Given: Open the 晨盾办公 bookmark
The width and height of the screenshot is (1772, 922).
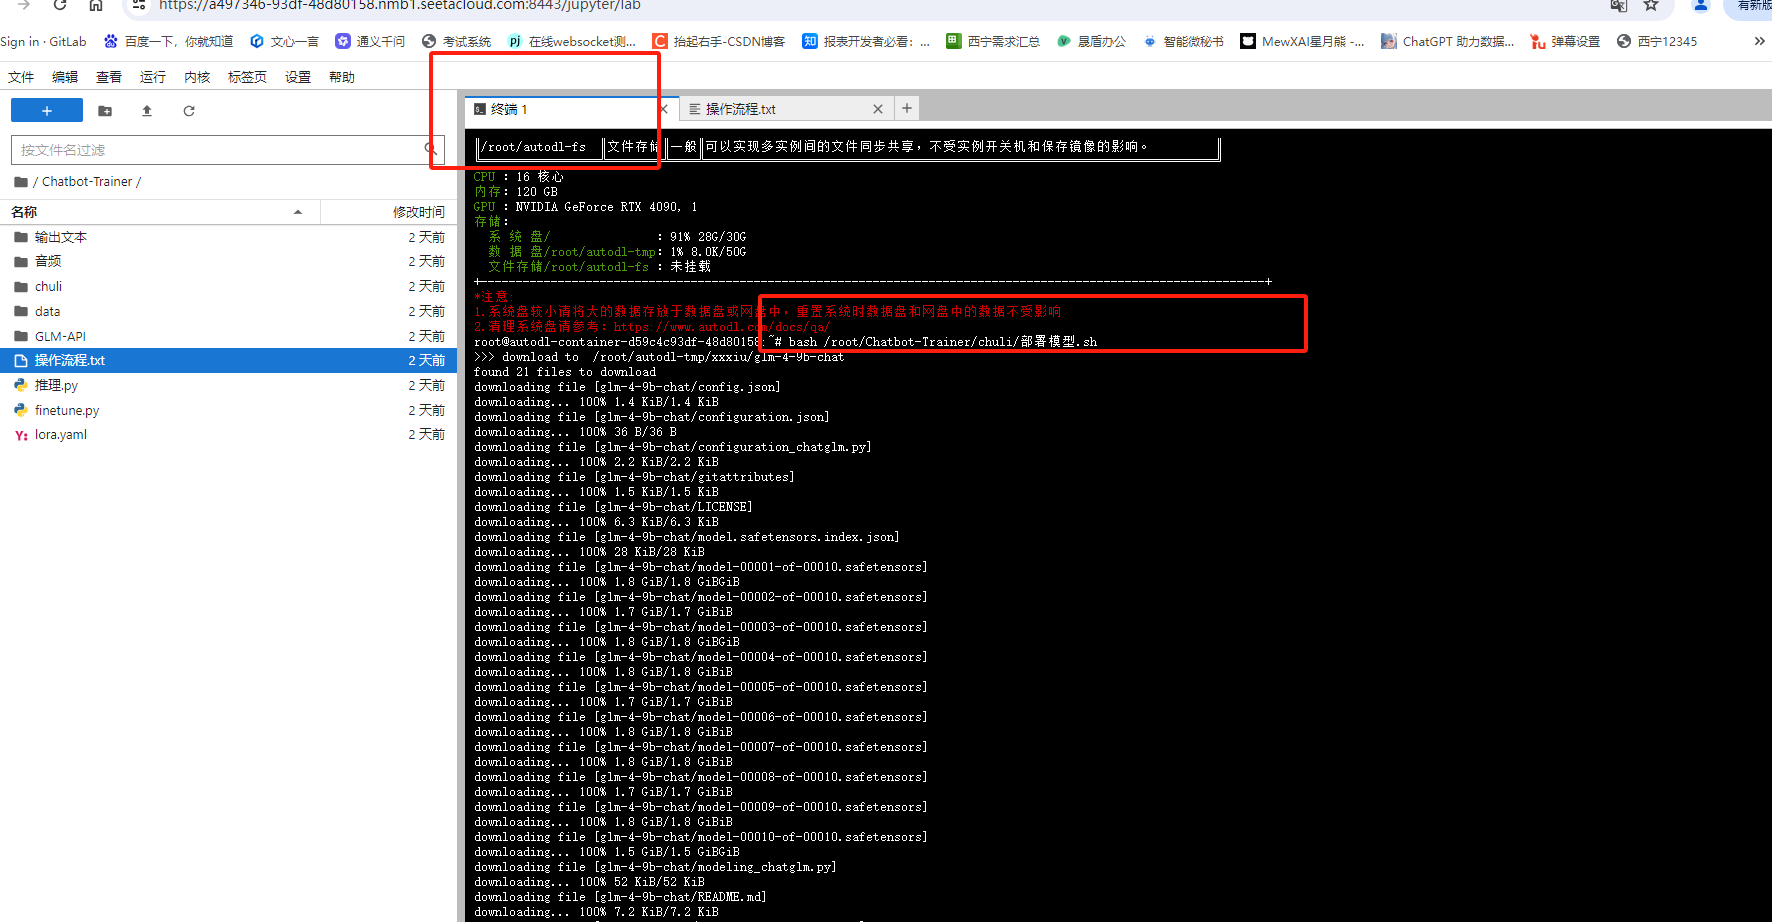Looking at the screenshot, I should tap(1091, 41).
